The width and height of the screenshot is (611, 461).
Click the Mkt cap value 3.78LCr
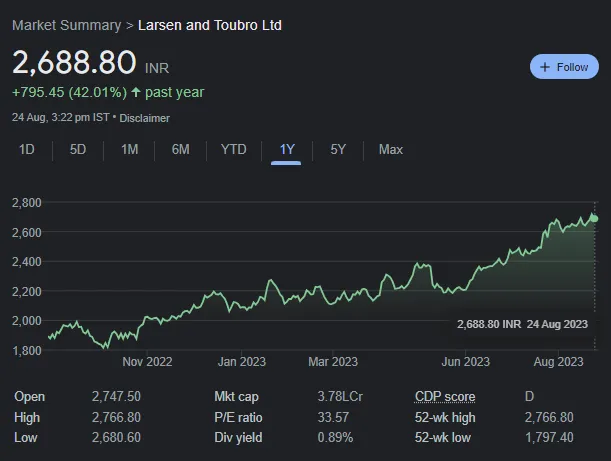click(x=339, y=397)
